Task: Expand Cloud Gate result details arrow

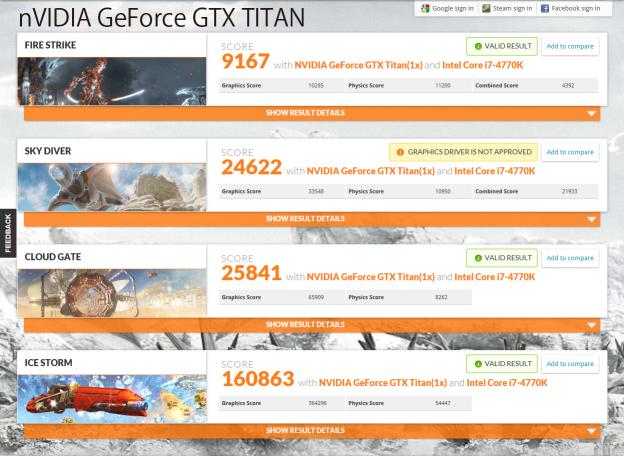Action: [591, 325]
